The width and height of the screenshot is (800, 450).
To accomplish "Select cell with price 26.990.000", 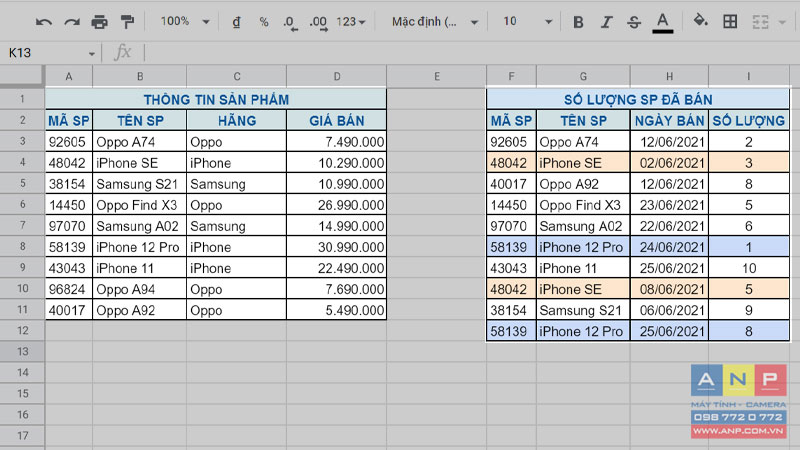I will click(337, 205).
